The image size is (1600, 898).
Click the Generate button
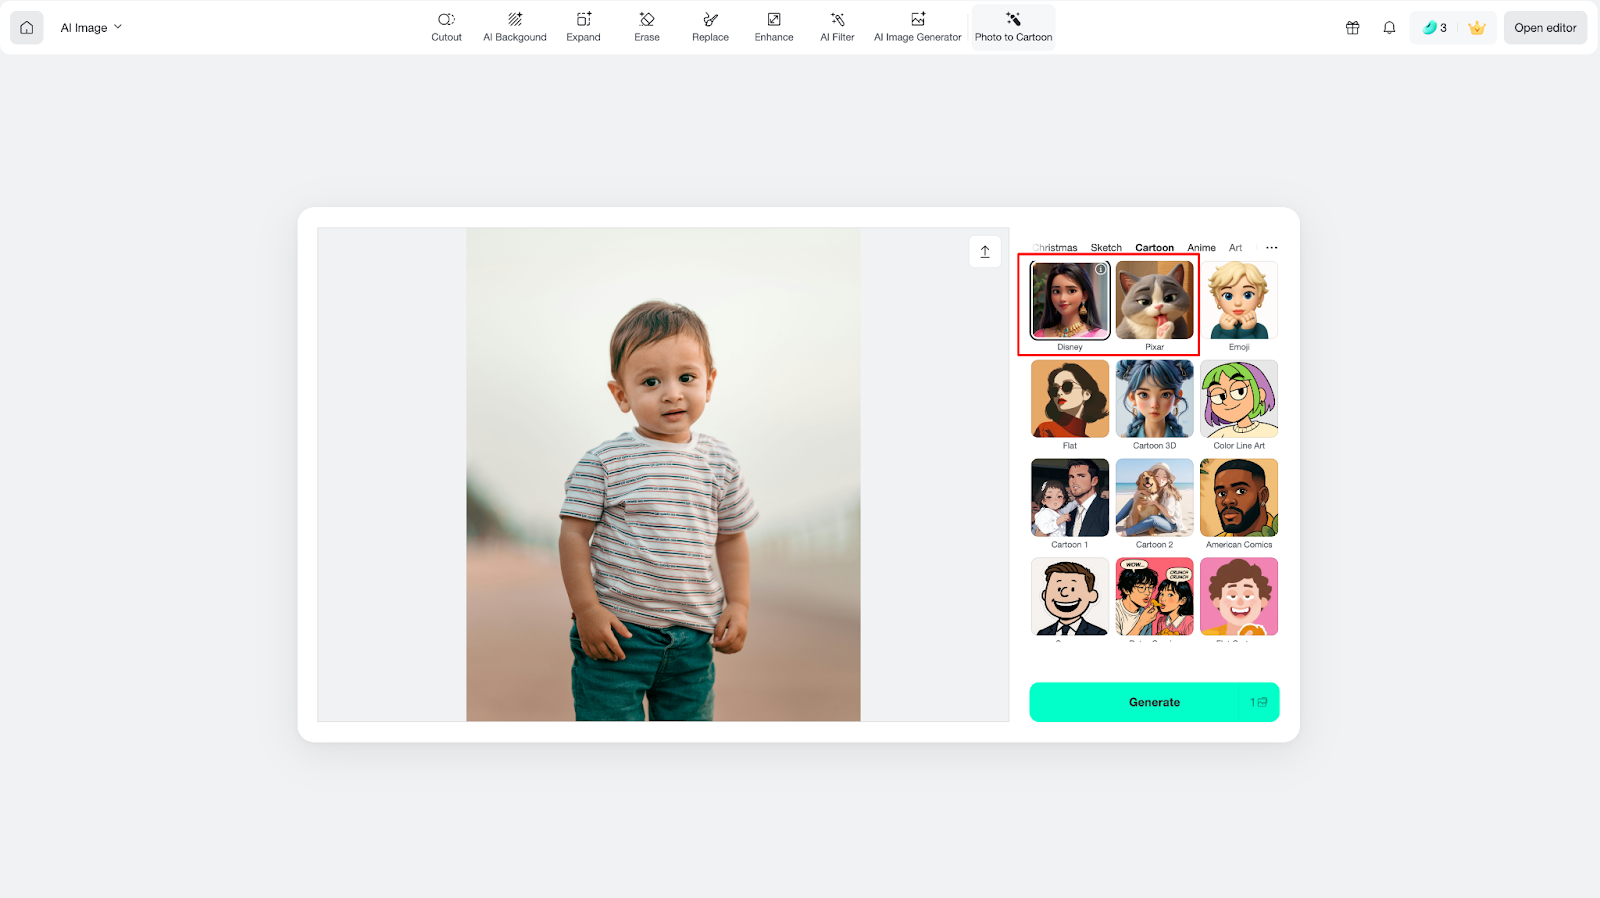pyautogui.click(x=1154, y=702)
